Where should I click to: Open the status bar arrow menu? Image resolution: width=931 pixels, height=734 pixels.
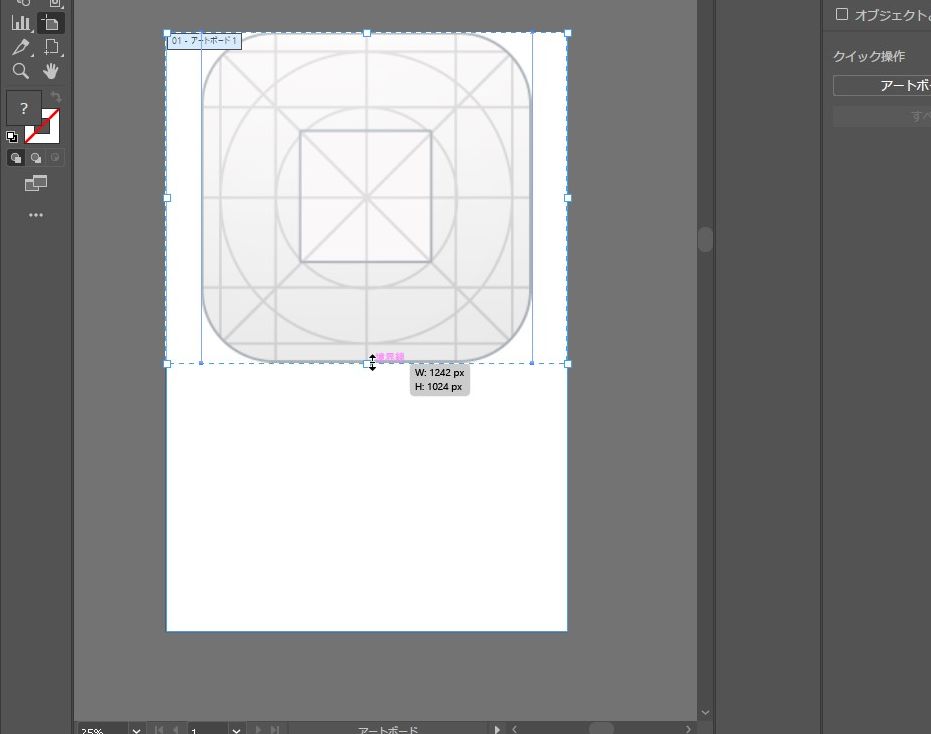point(499,730)
